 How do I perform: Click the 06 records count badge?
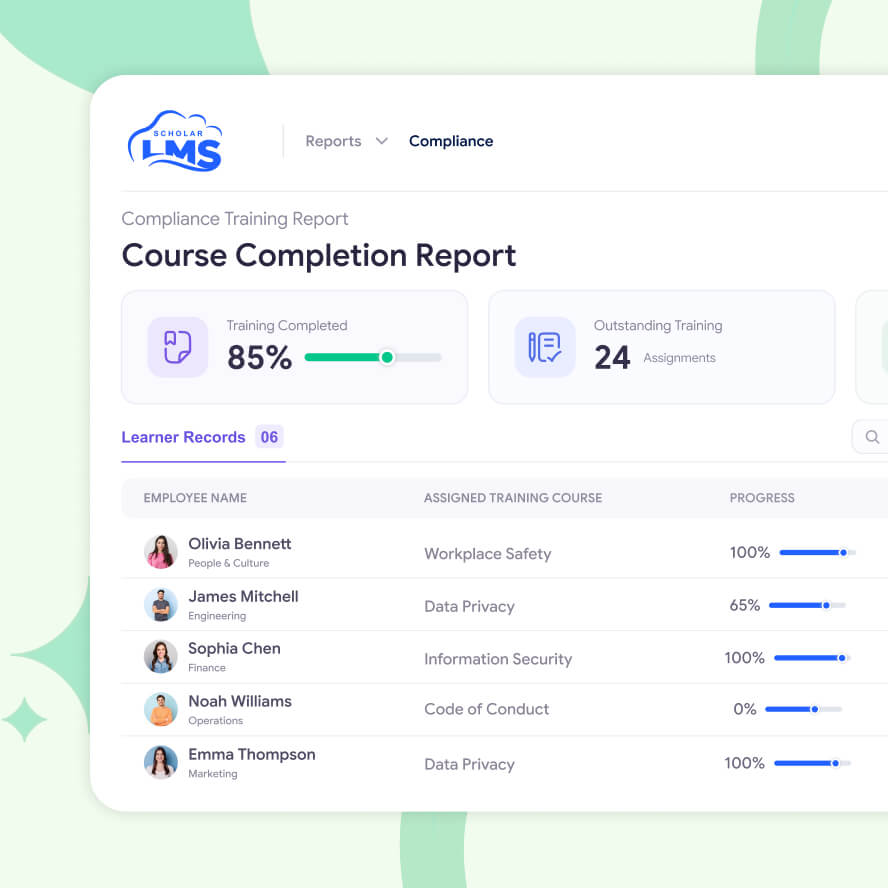coord(269,437)
